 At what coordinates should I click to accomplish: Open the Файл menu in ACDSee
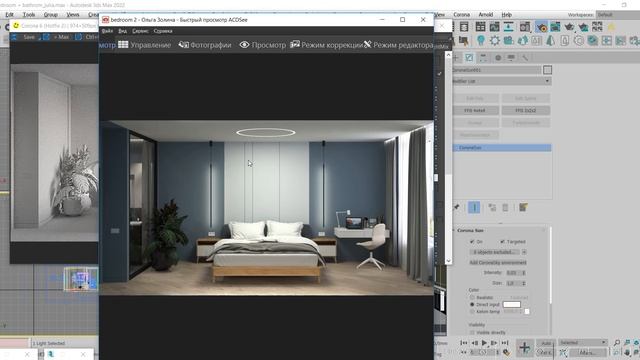(x=107, y=31)
